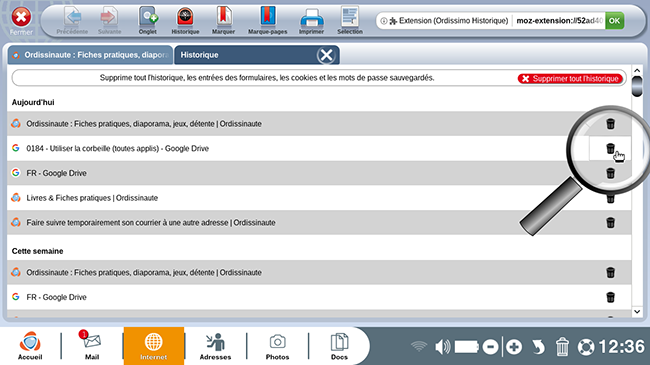The width and height of the screenshot is (650, 365).
Task: Click the green OK button
Action: 614,20
